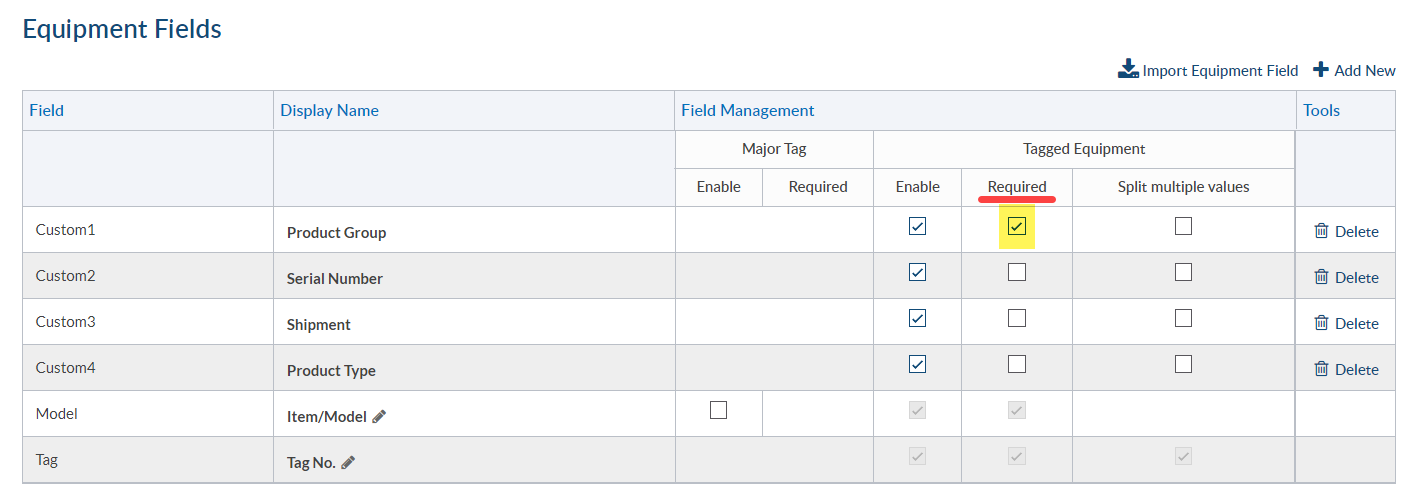Disable Tagged Equipment Enable for Product Type
This screenshot has height=498, width=1427.
pyautogui.click(x=917, y=364)
